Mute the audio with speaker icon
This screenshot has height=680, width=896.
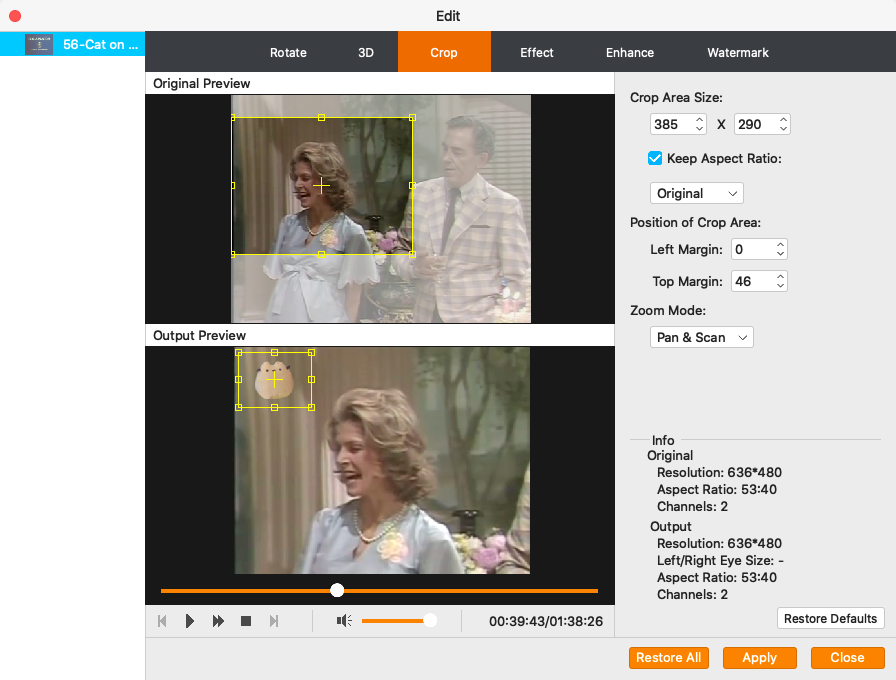[x=344, y=621]
